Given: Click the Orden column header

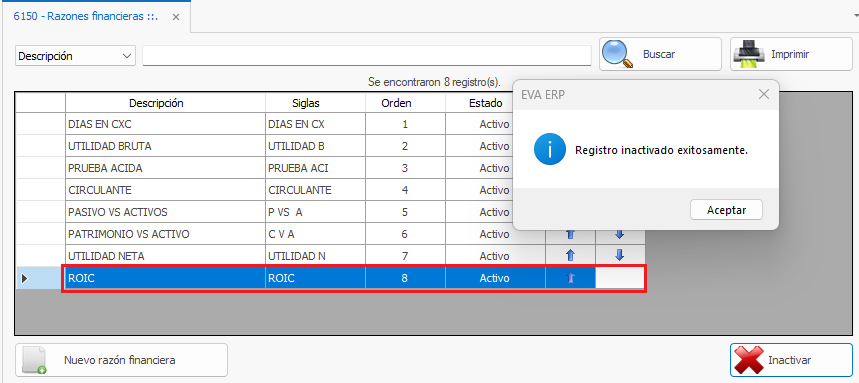Looking at the screenshot, I should pyautogui.click(x=405, y=103).
